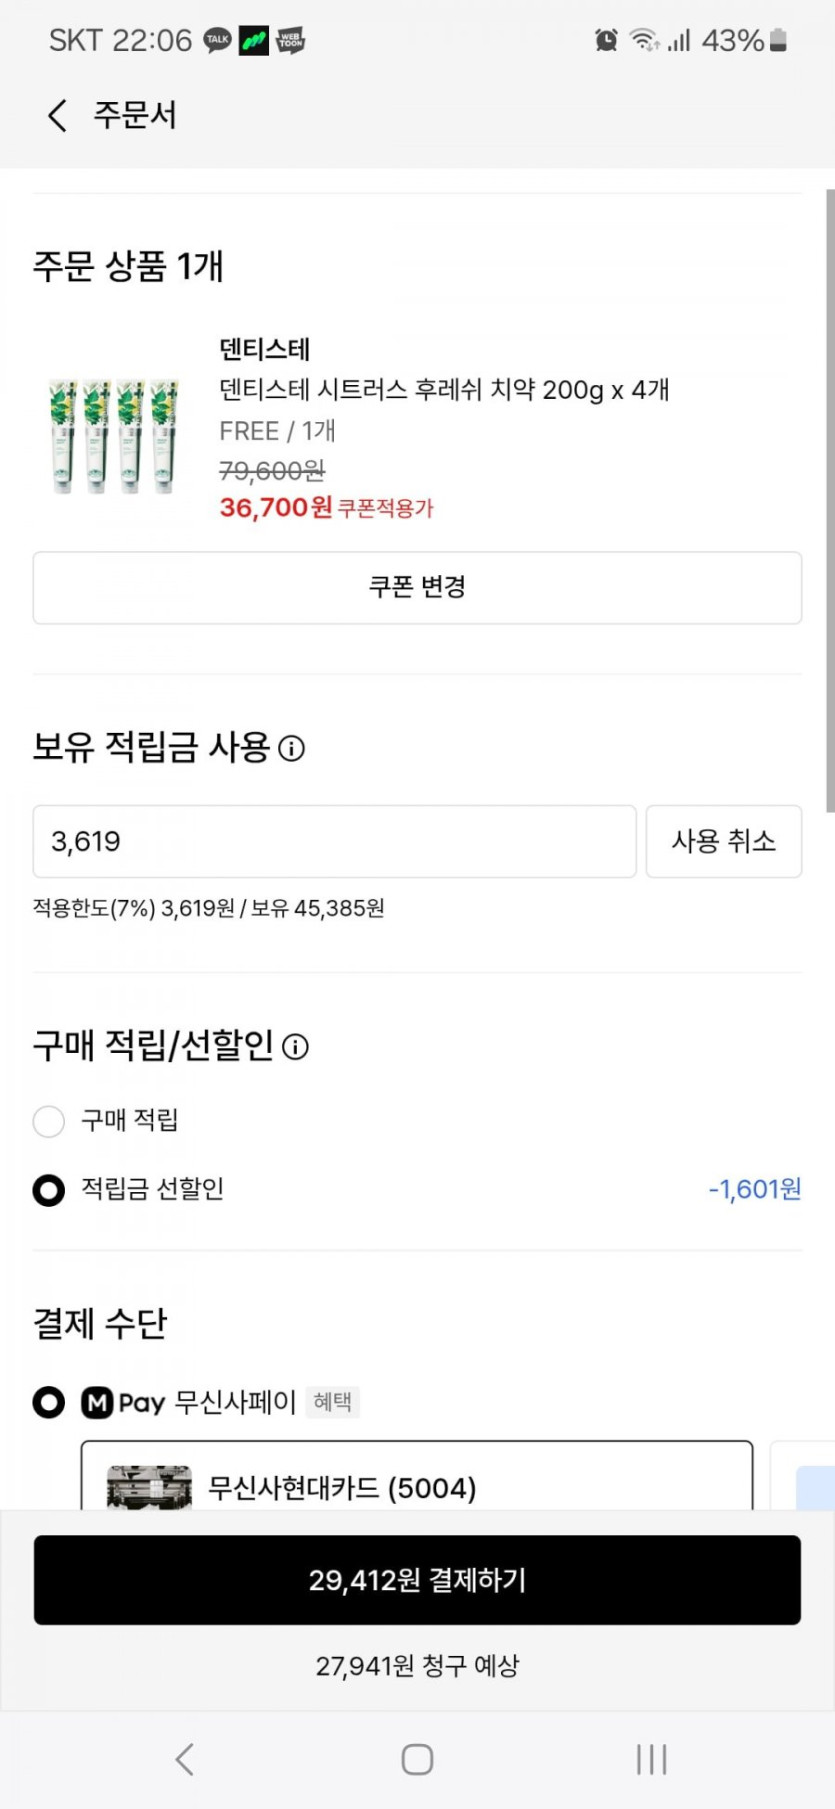The height and width of the screenshot is (1809, 835).
Task: Click the 쿠폰 변경 button
Action: click(417, 588)
